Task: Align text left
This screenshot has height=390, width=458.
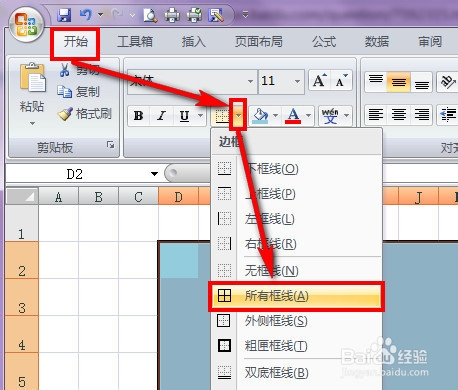Action: (376, 115)
